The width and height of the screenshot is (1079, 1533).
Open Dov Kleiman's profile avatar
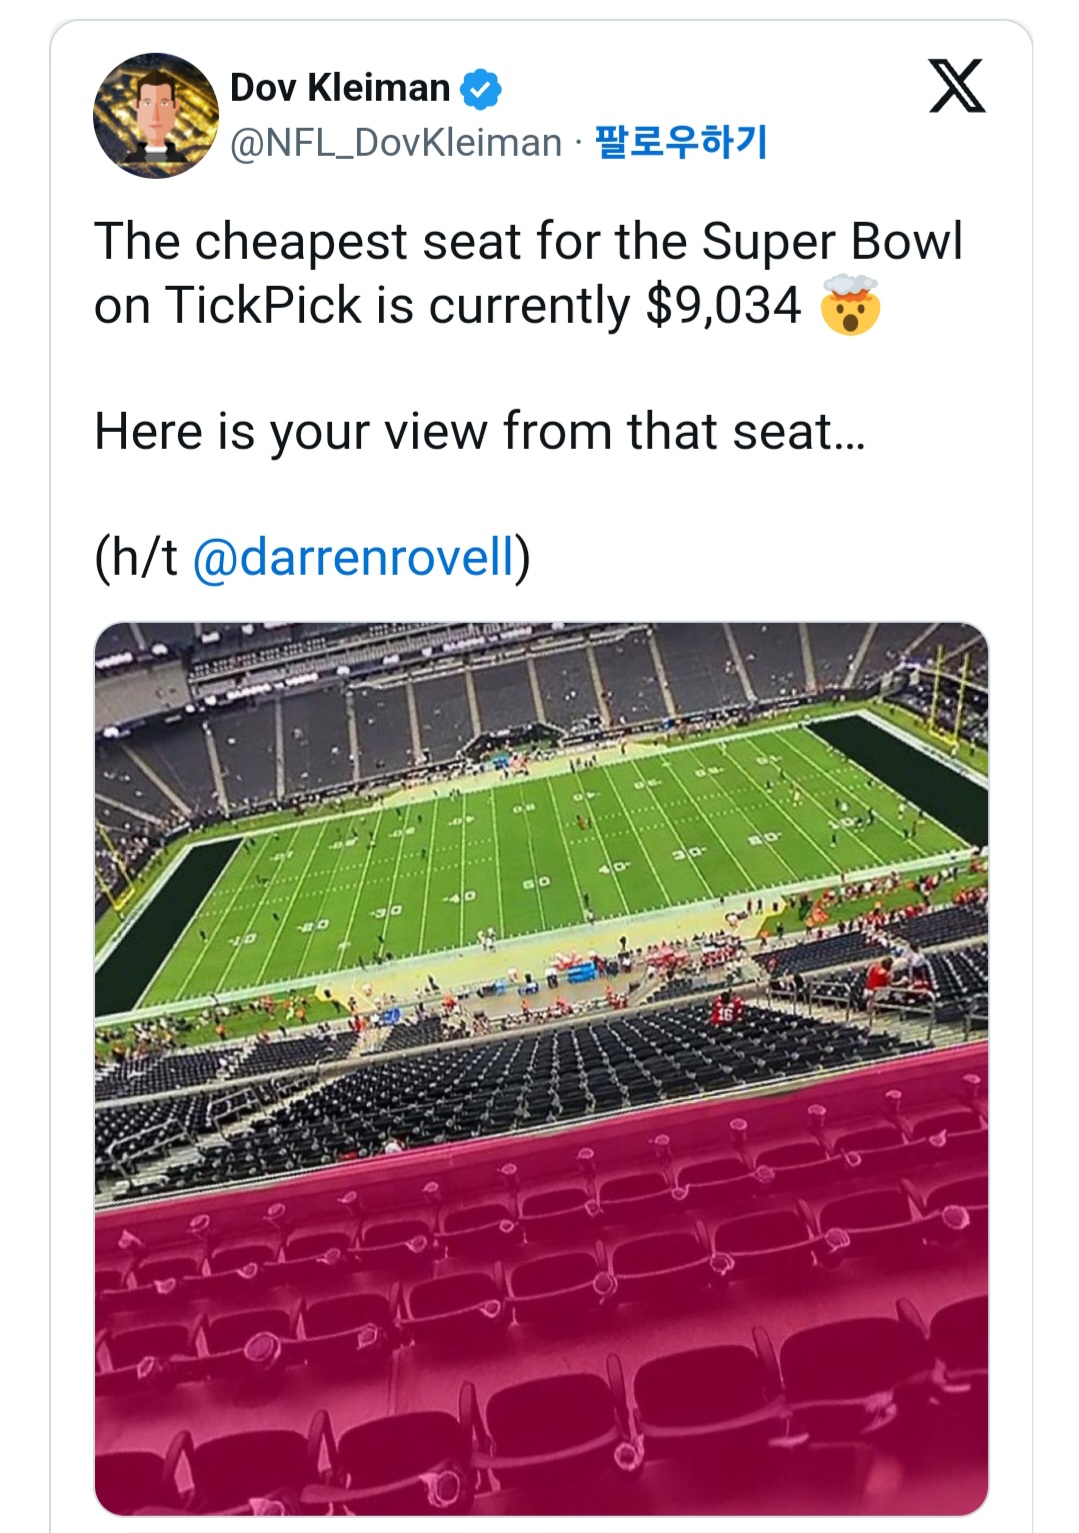click(156, 116)
